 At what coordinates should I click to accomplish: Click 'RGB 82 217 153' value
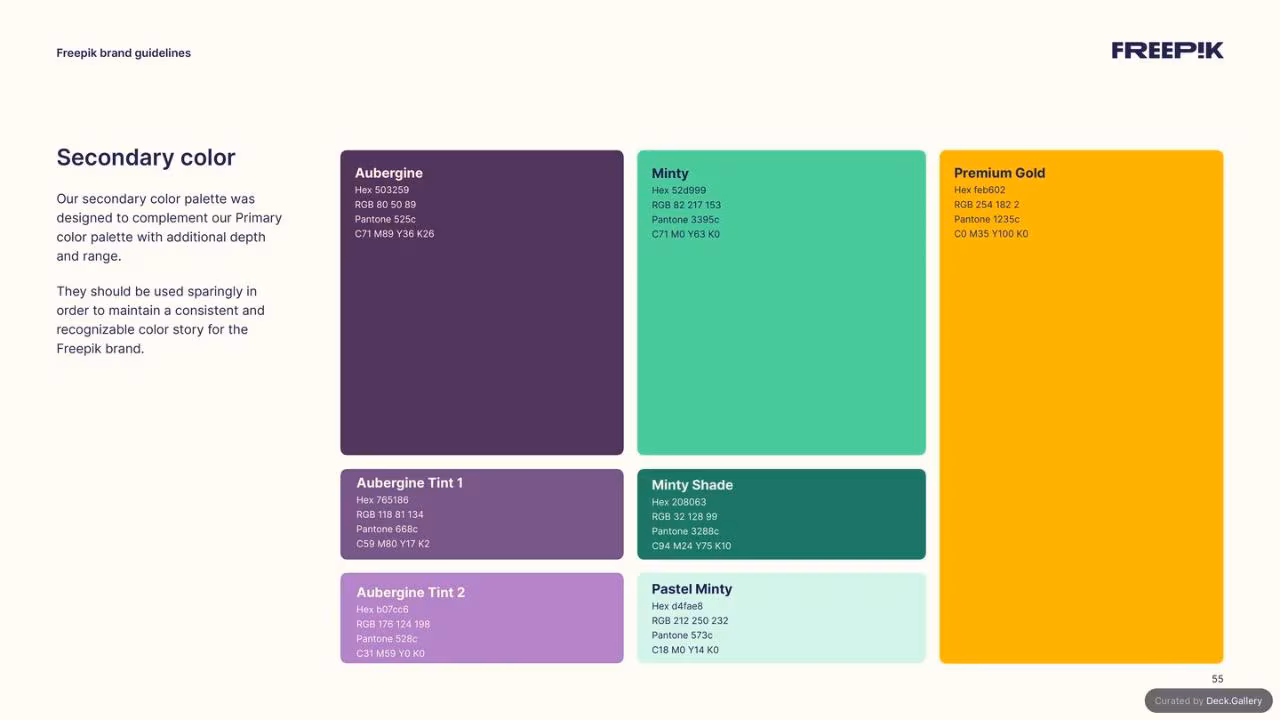(x=686, y=205)
